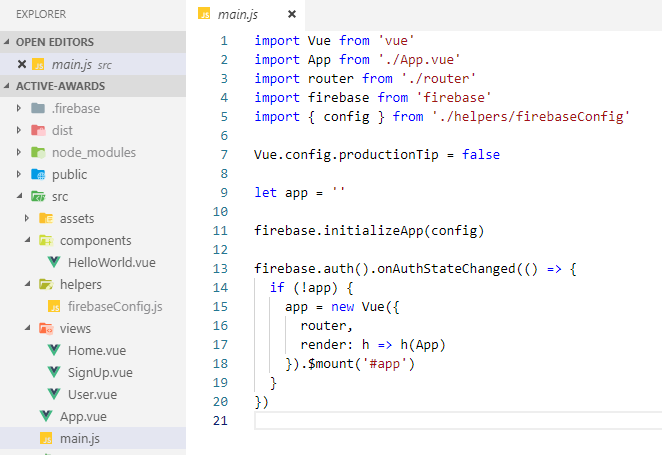Click the .firebase folder icon
This screenshot has width=662, height=455.
(x=38, y=108)
